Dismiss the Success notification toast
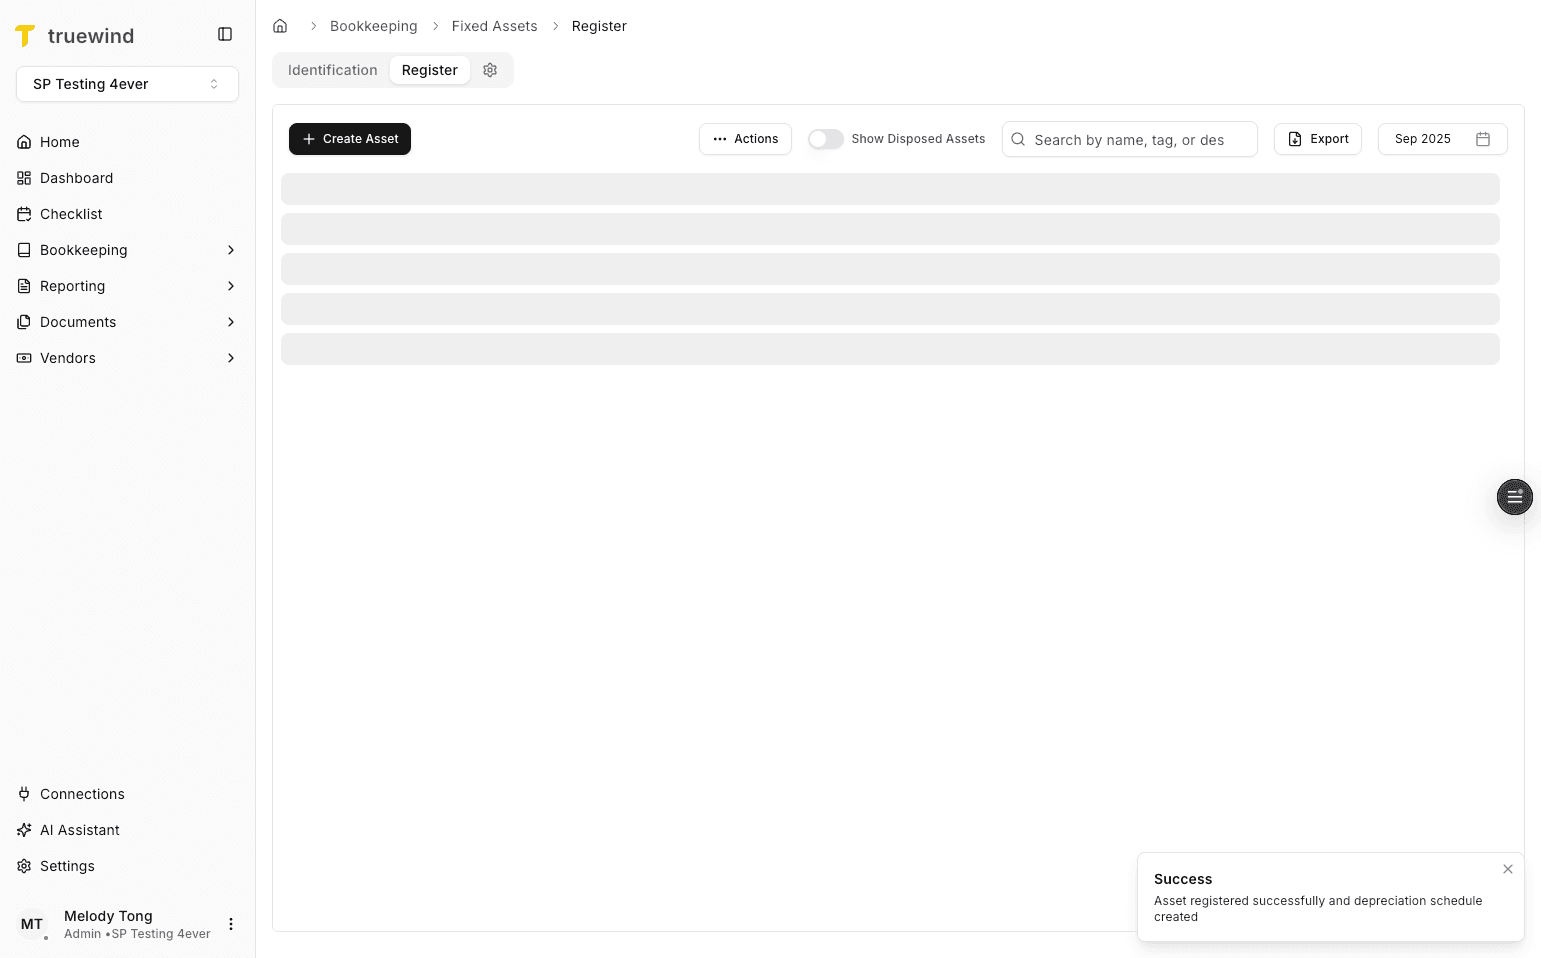1541x958 pixels. [x=1507, y=869]
